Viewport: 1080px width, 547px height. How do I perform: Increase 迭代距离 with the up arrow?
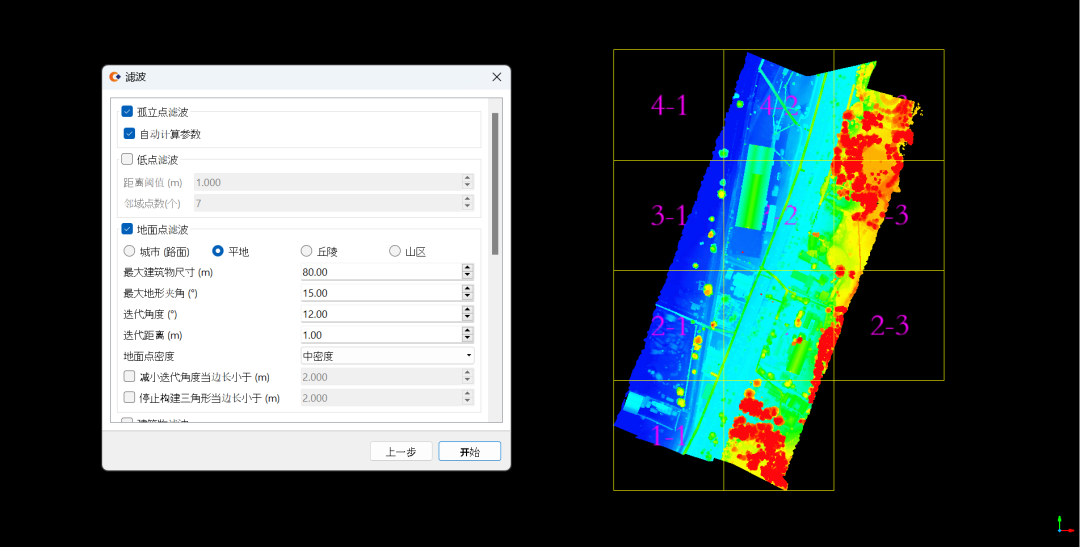[467, 331]
